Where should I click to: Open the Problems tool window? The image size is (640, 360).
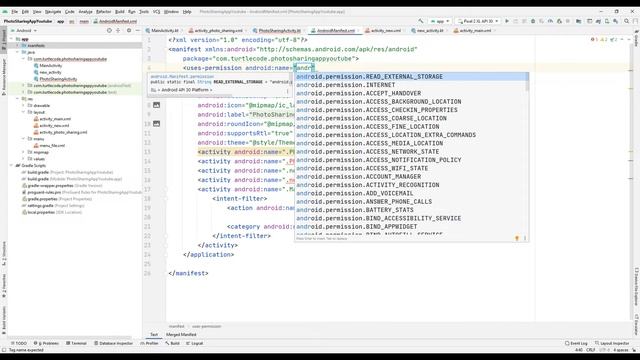pyautogui.click(x=47, y=343)
